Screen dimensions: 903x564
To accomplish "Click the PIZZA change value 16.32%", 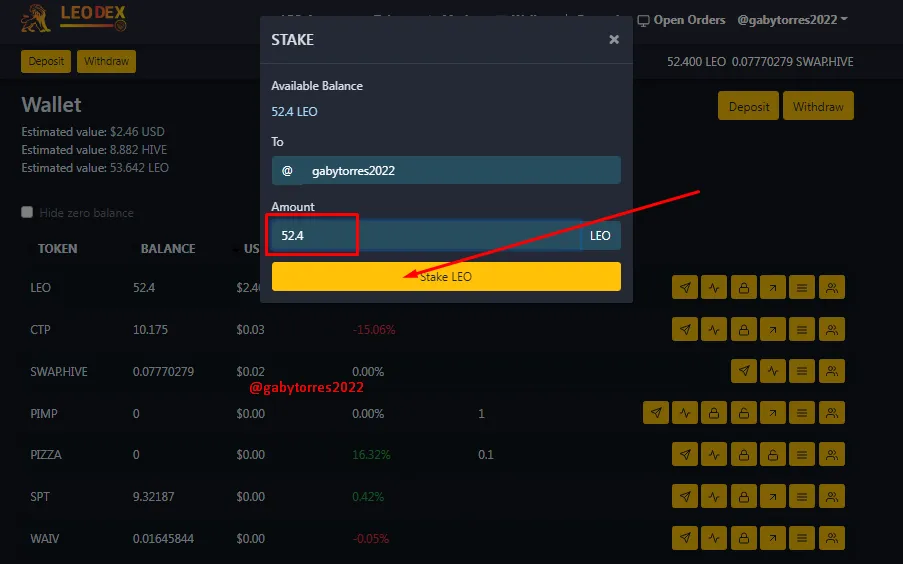I will [x=371, y=455].
